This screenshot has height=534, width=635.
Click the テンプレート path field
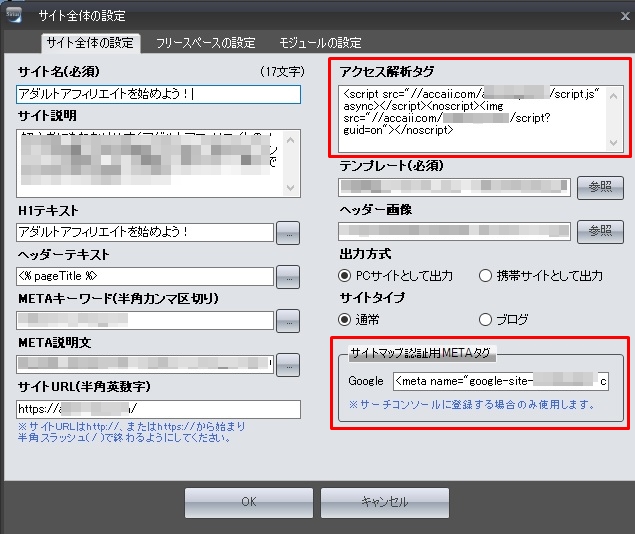point(454,187)
